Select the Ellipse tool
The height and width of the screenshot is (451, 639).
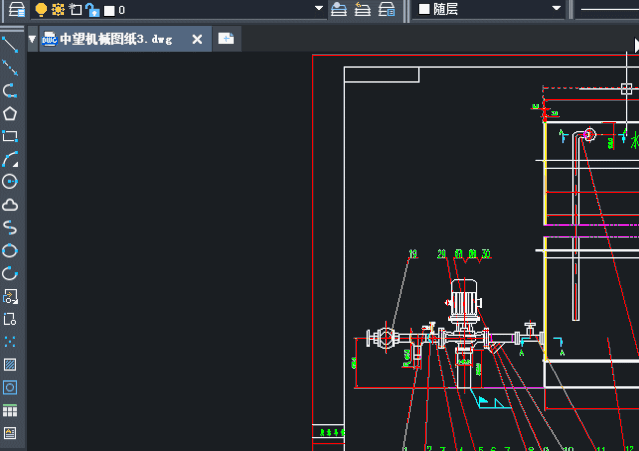click(10, 250)
